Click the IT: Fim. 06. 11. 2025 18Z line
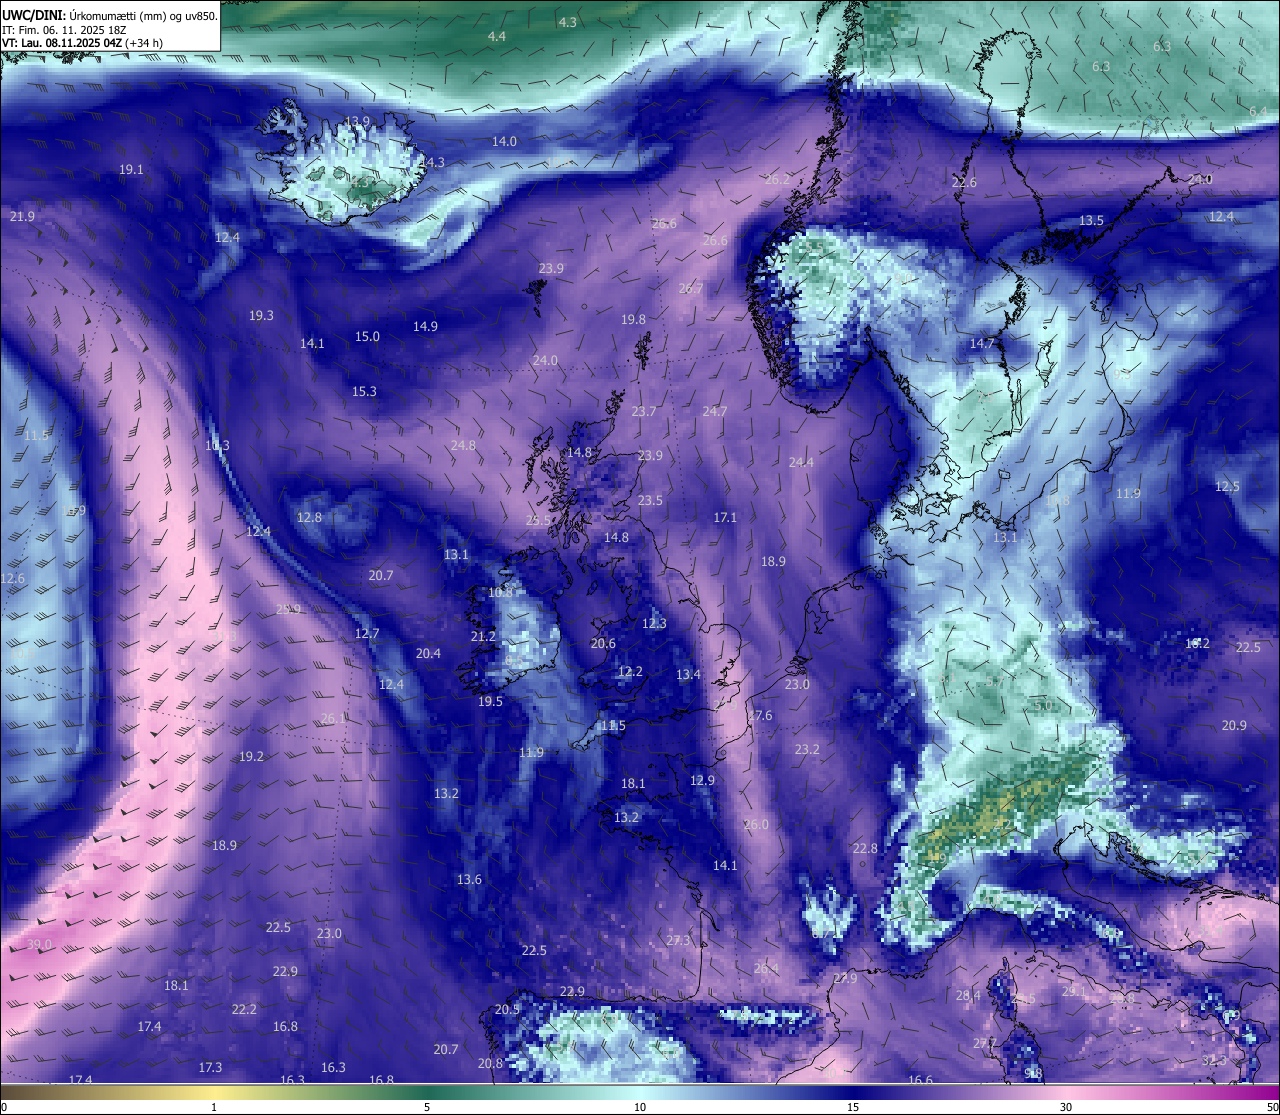 point(64,30)
